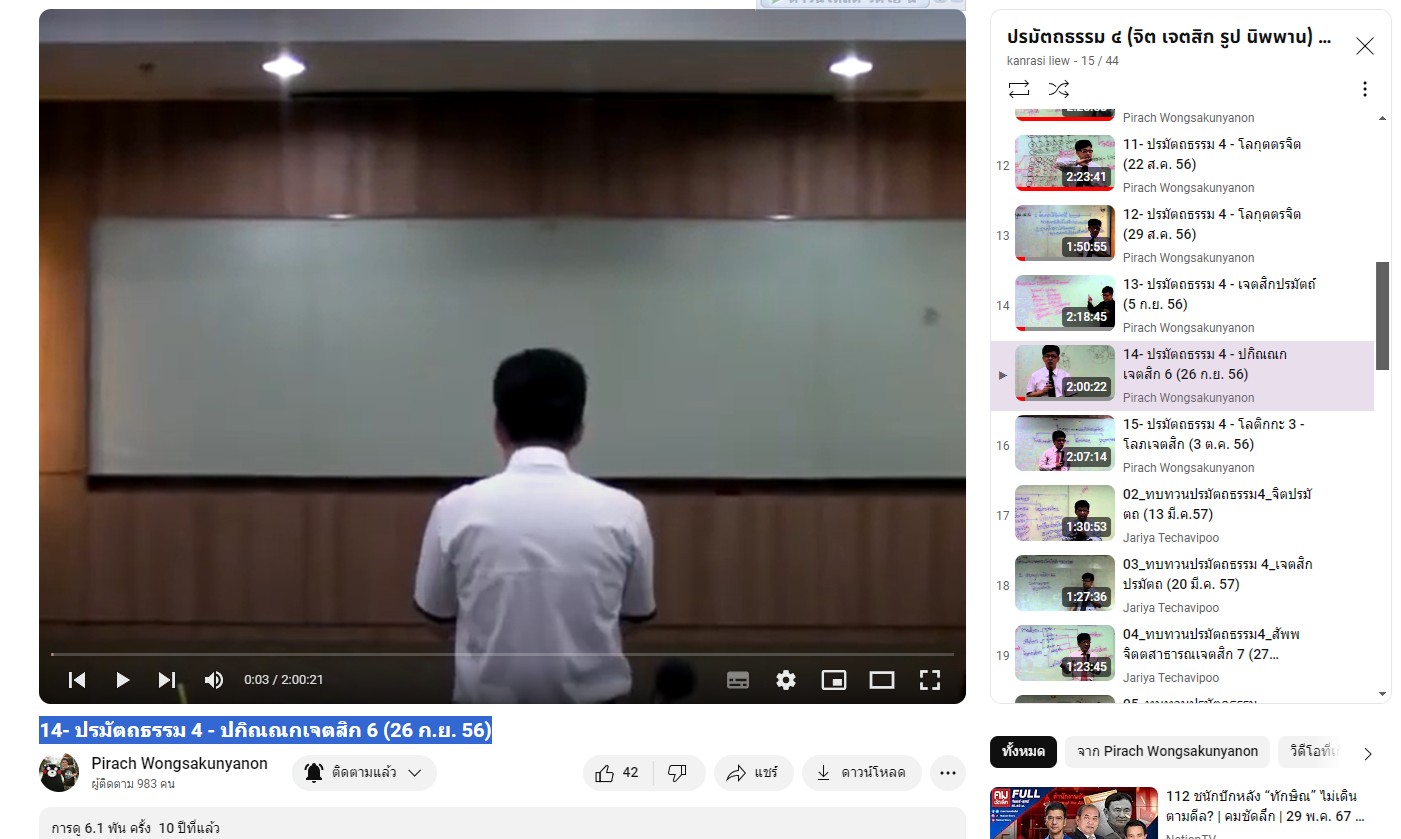Screen dimensions: 1401x839
Task: Click the 1:30:53 video thumbnail
Action: click(1065, 513)
